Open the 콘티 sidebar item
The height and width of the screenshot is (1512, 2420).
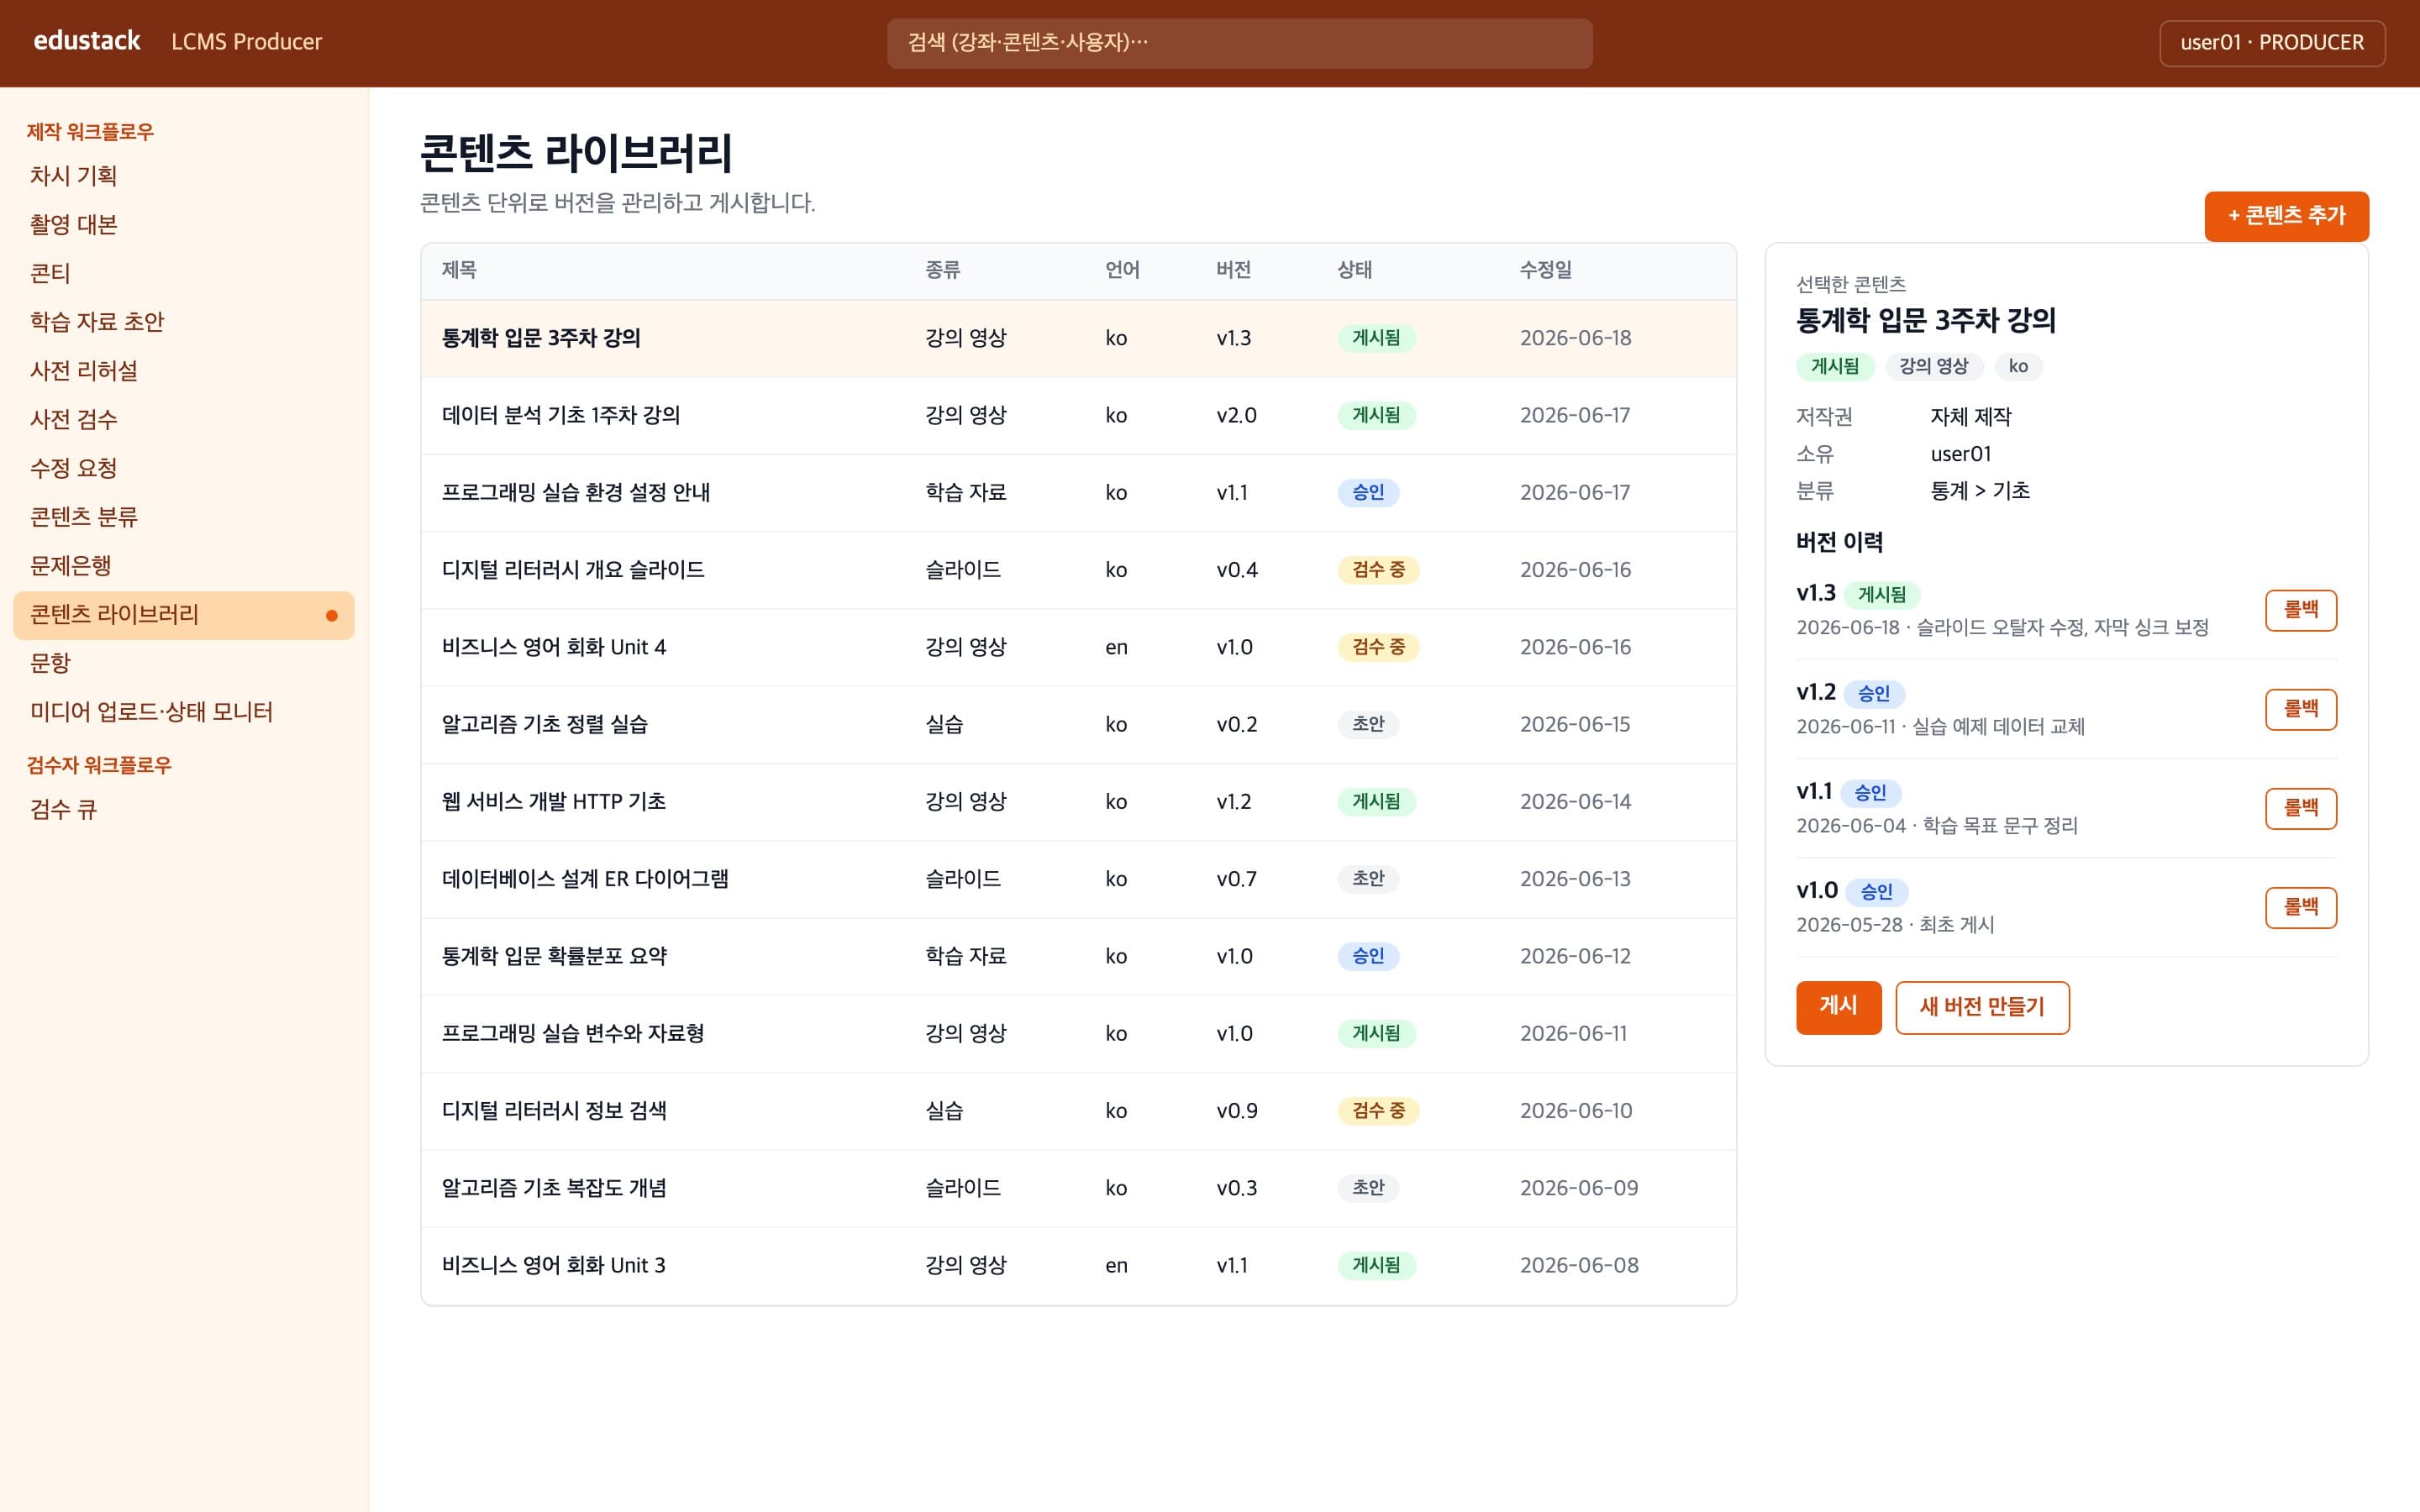tap(184, 273)
